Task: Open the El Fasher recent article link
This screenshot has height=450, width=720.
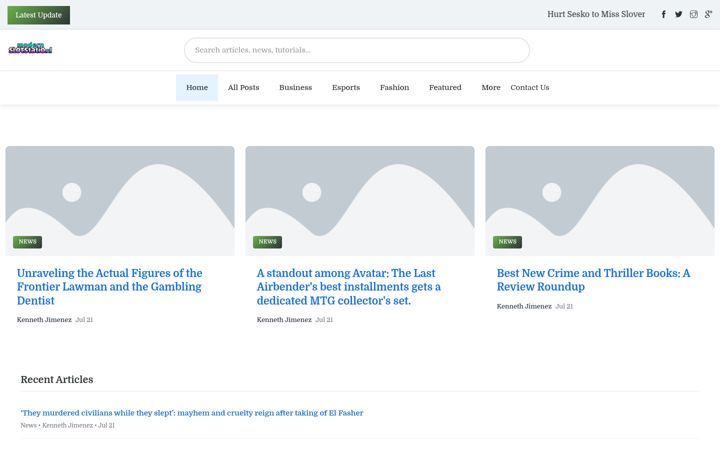Action: coord(191,413)
